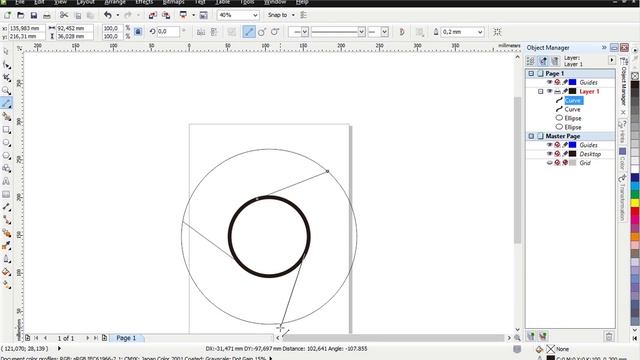The height and width of the screenshot is (360, 640).
Task: Click the Application launcher icon
Action: coord(183,16)
